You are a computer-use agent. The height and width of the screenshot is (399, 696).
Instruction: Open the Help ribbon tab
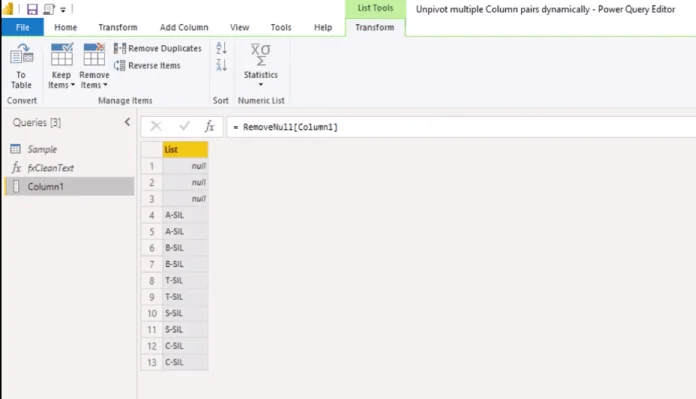tap(323, 27)
